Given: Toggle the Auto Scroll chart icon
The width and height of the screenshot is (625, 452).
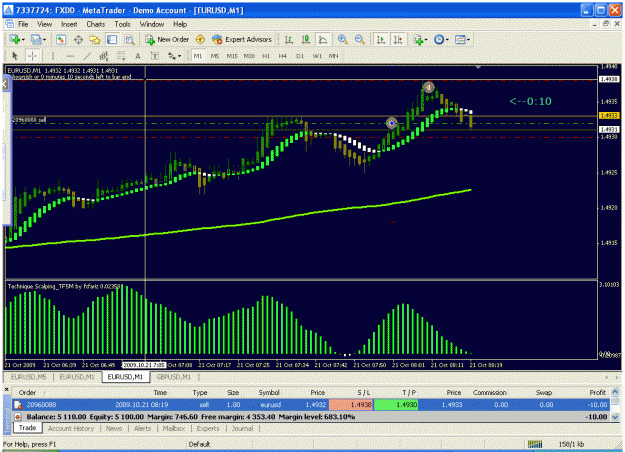Looking at the screenshot, I should pyautogui.click(x=381, y=39).
